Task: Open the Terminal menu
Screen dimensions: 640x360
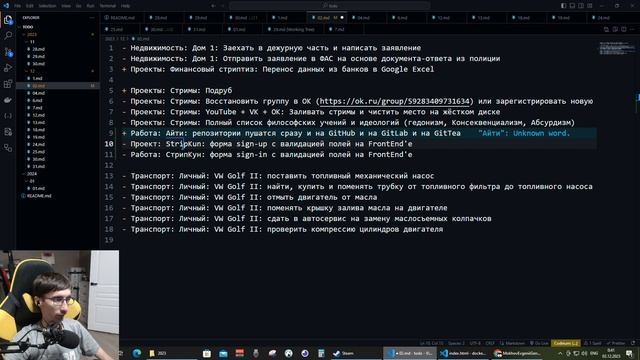Action: click(108, 6)
